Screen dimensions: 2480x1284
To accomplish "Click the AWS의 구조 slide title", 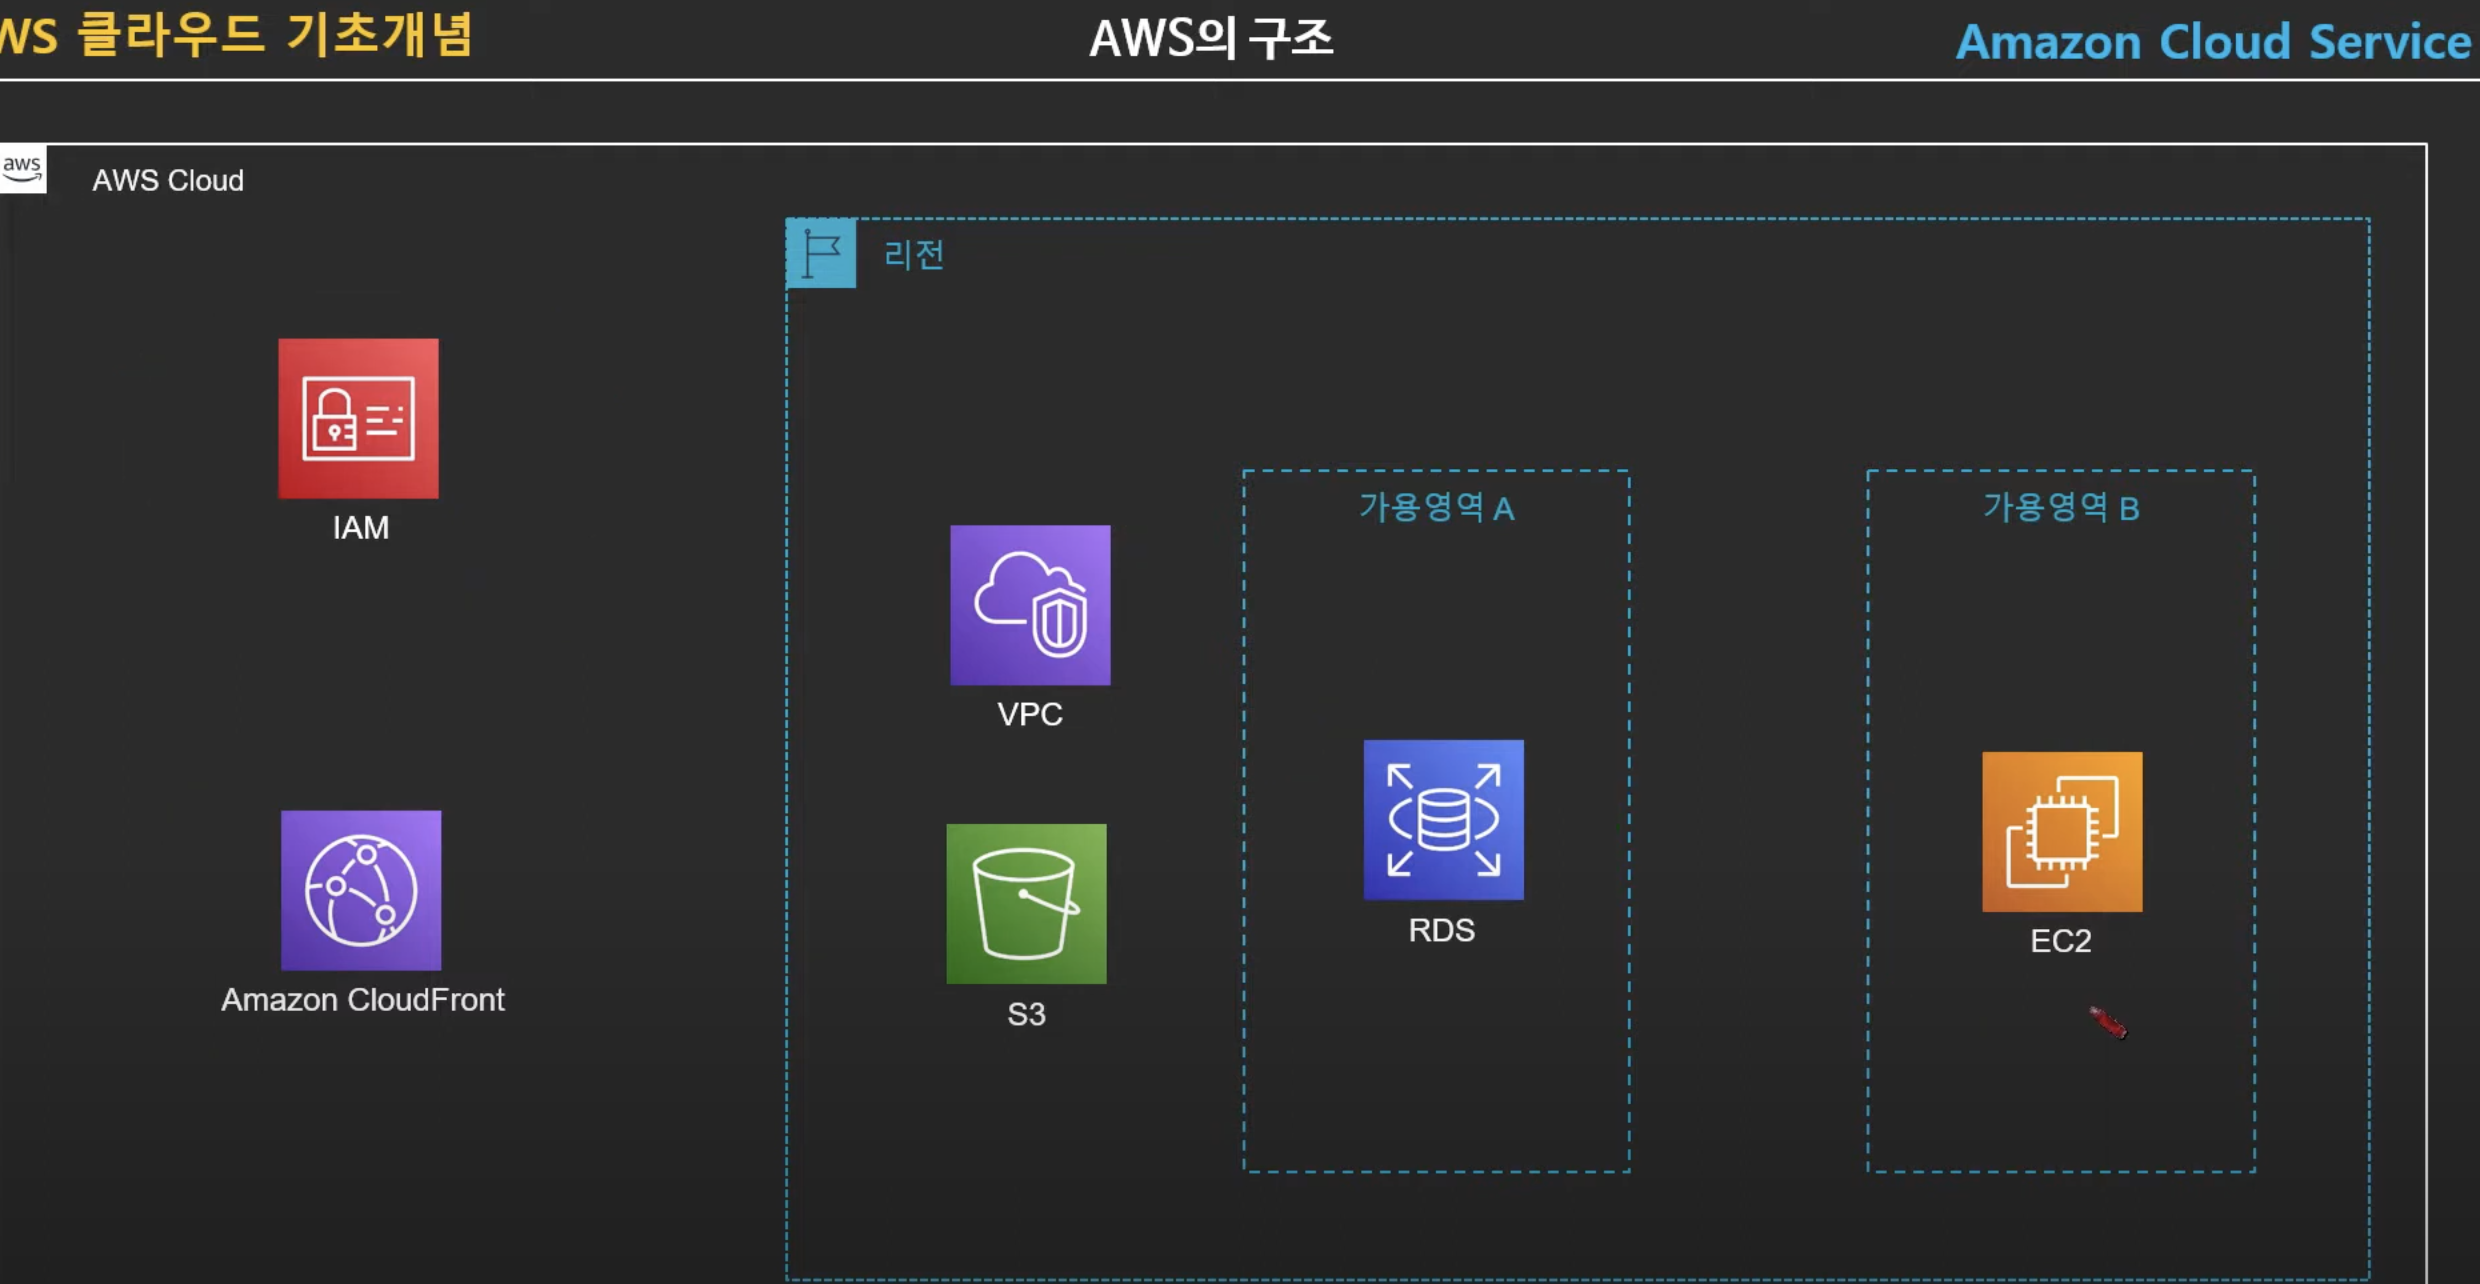I will tap(1211, 39).
